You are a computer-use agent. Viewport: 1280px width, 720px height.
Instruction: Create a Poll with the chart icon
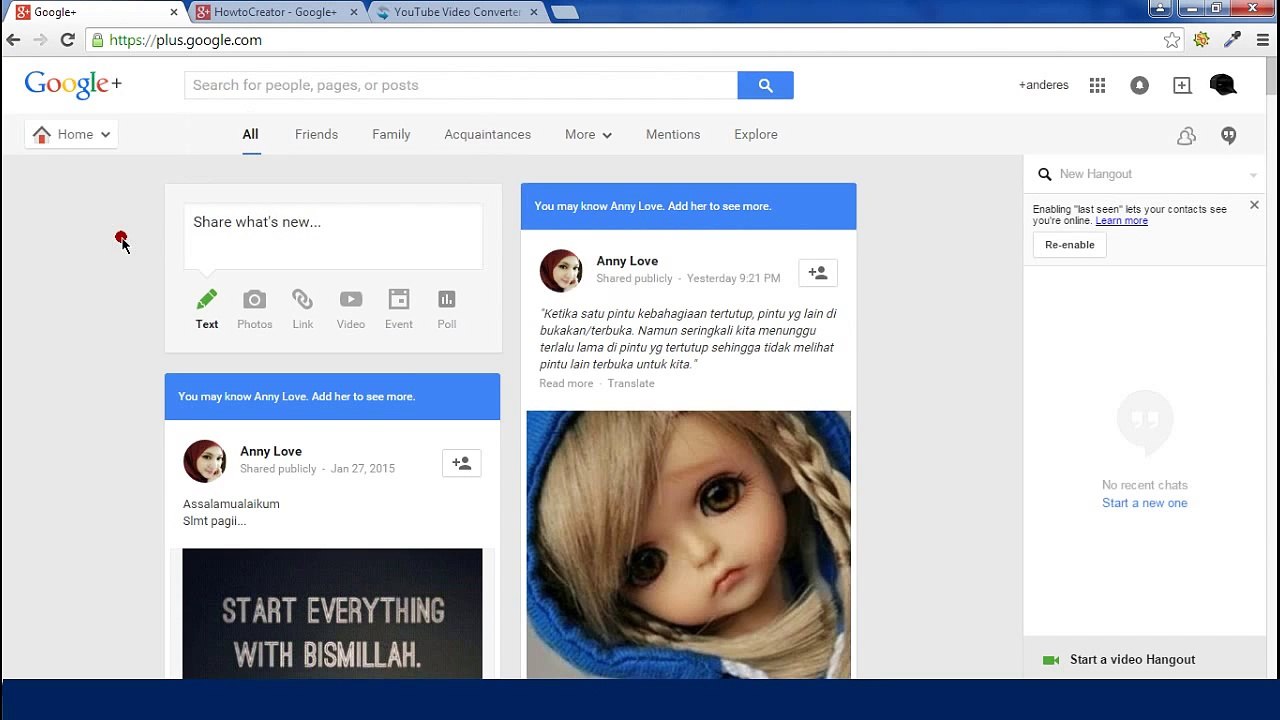tap(447, 299)
